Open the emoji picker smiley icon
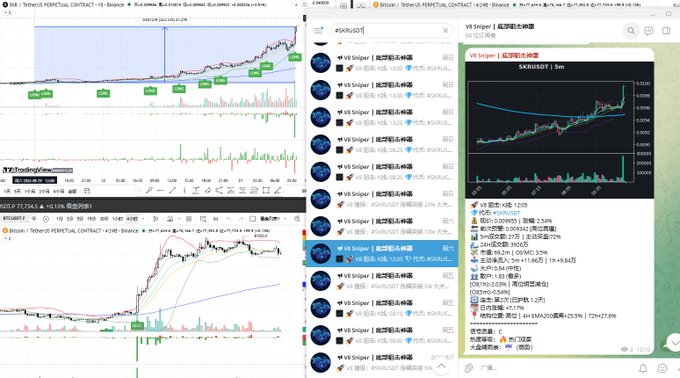Image resolution: width=680 pixels, height=378 pixels. tap(662, 368)
